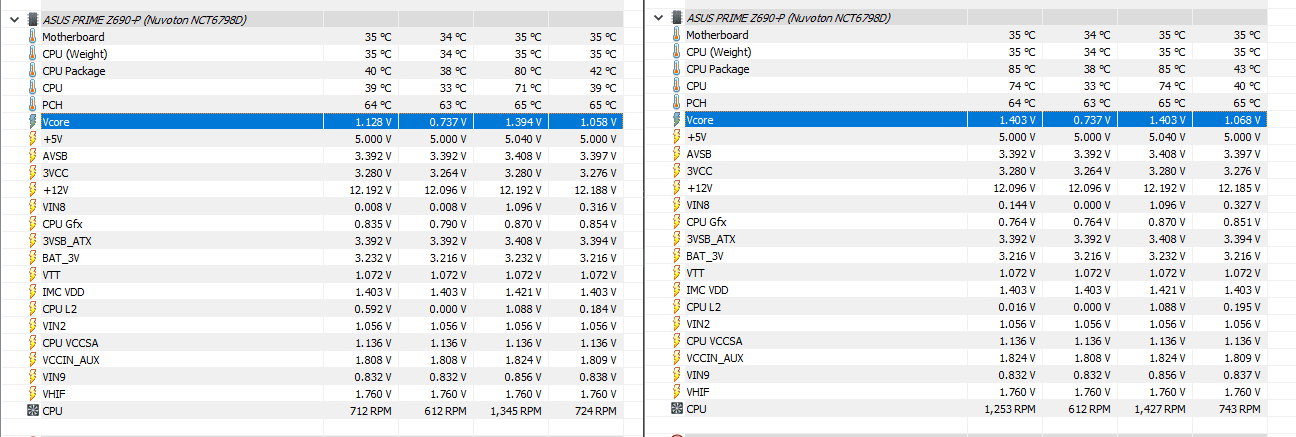The height and width of the screenshot is (437, 1296).
Task: Select the VIN8 value 0.144 V
Action: click(1016, 205)
